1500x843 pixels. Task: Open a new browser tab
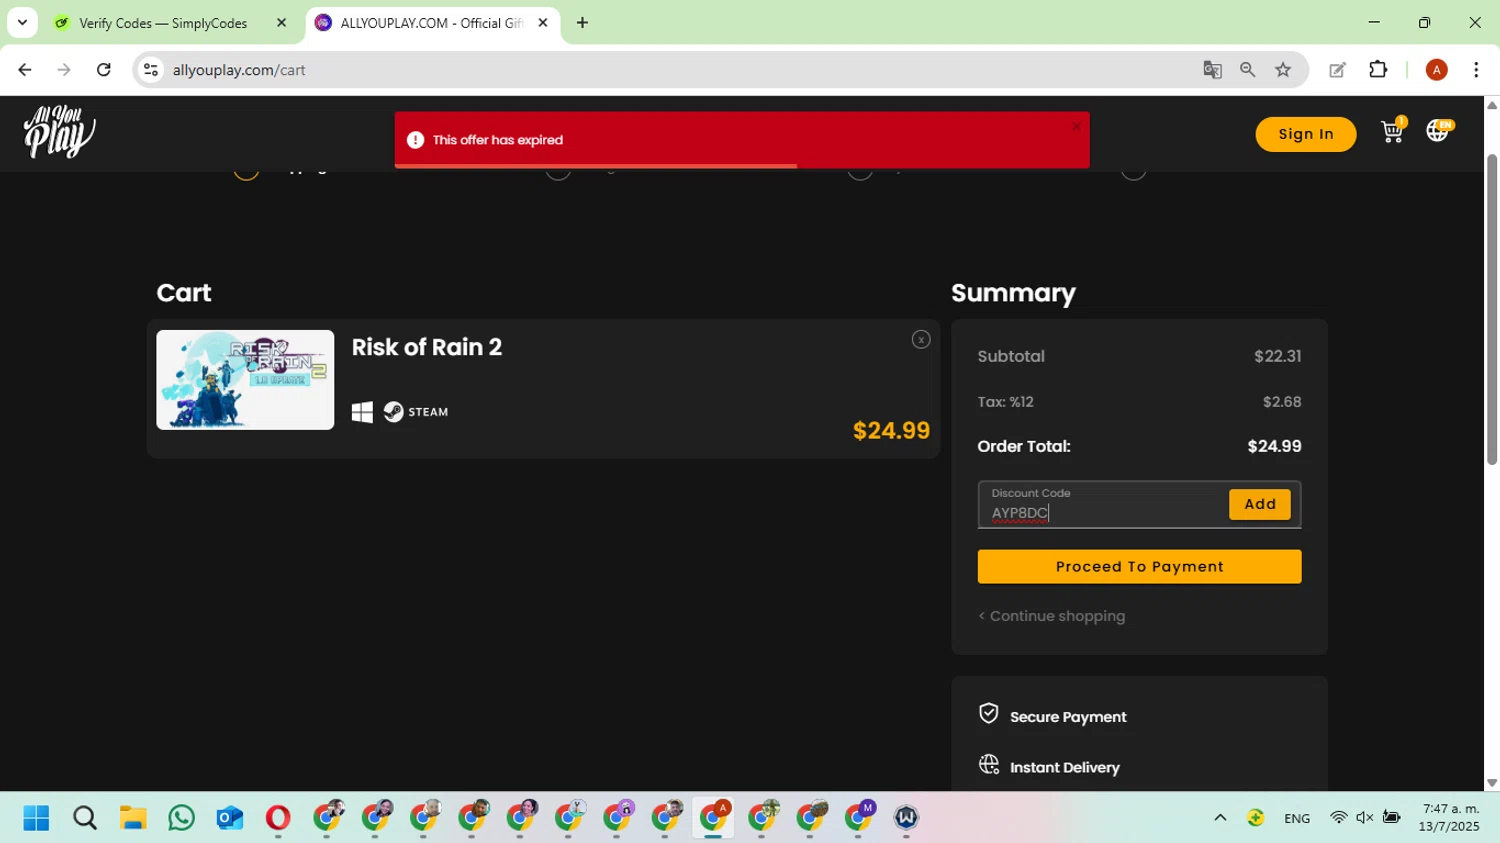pyautogui.click(x=582, y=23)
